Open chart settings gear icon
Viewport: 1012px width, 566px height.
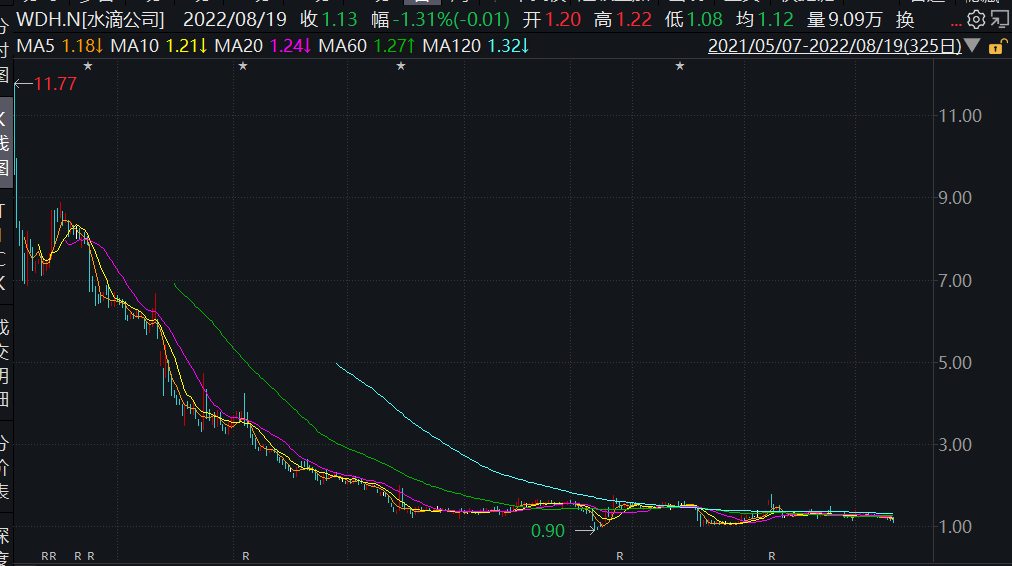(976, 20)
